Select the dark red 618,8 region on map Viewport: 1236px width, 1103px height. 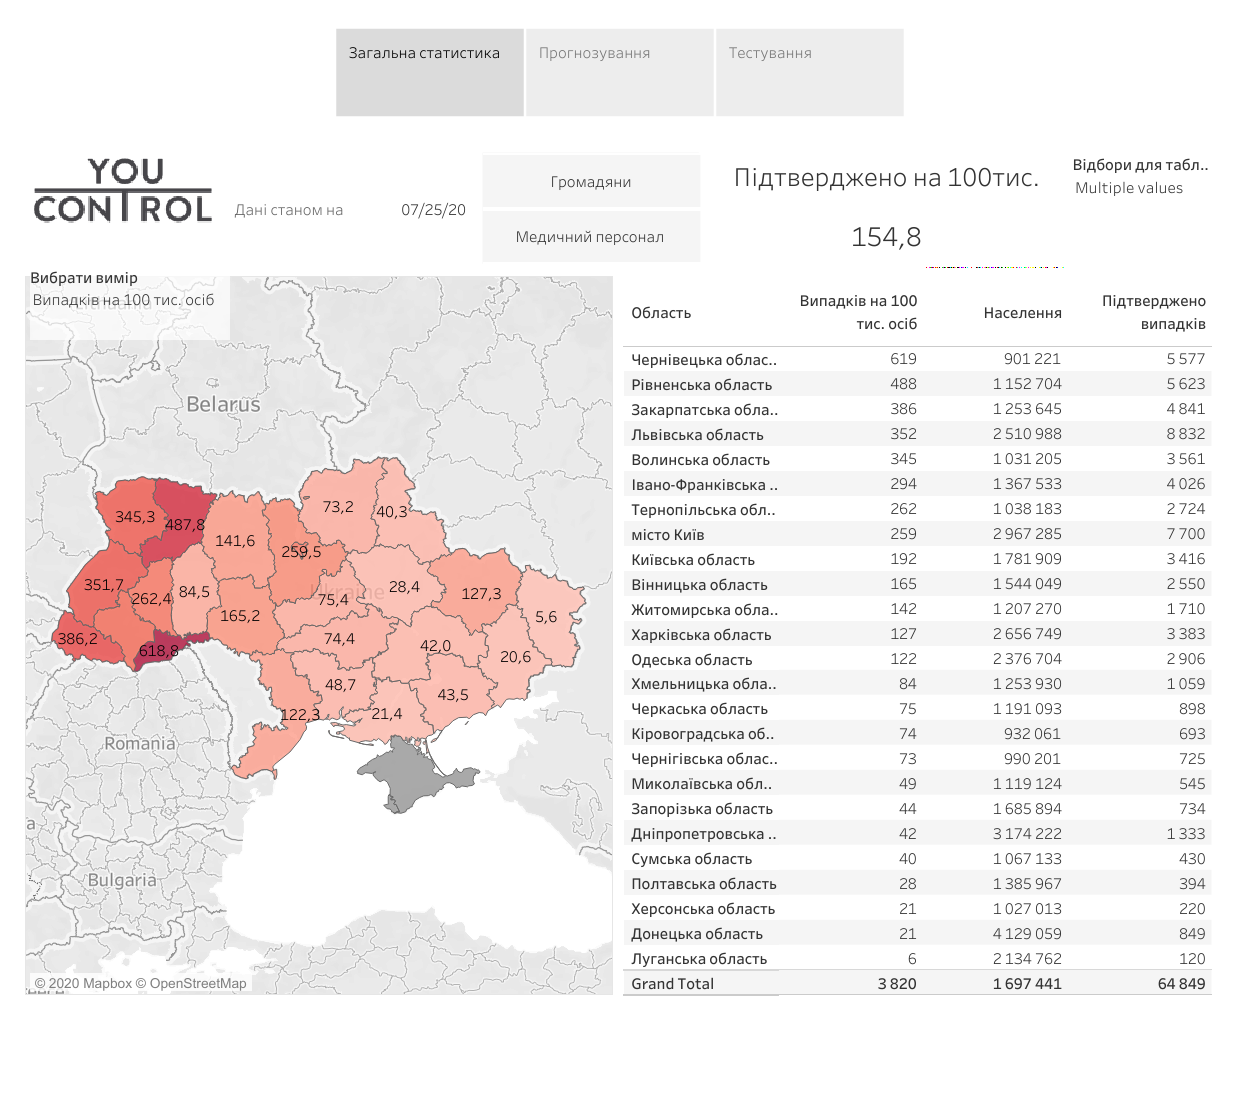[160, 651]
